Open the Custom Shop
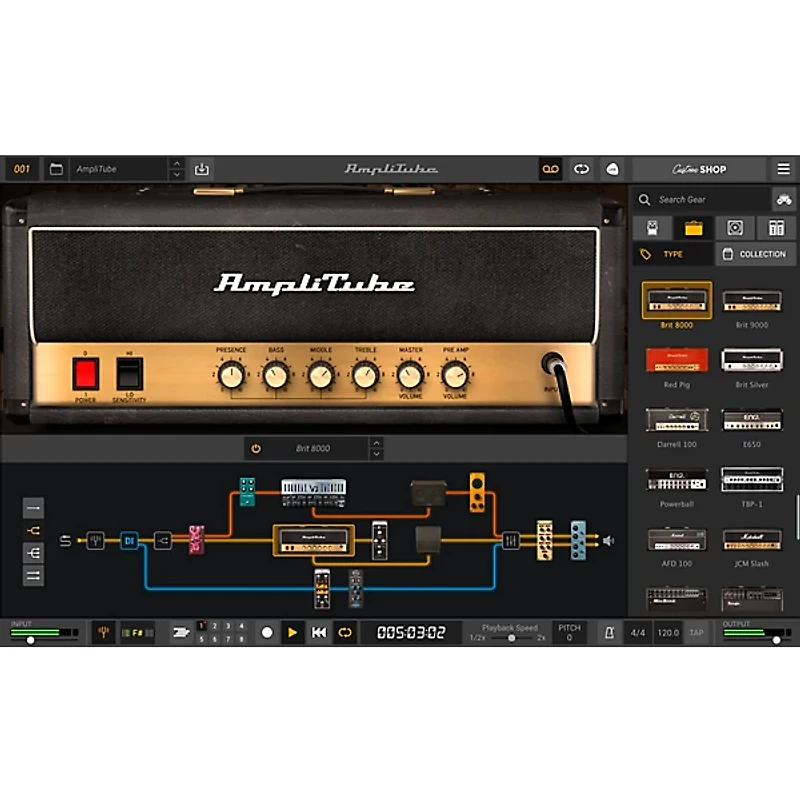Viewport: 800px width, 800px height. tap(698, 169)
